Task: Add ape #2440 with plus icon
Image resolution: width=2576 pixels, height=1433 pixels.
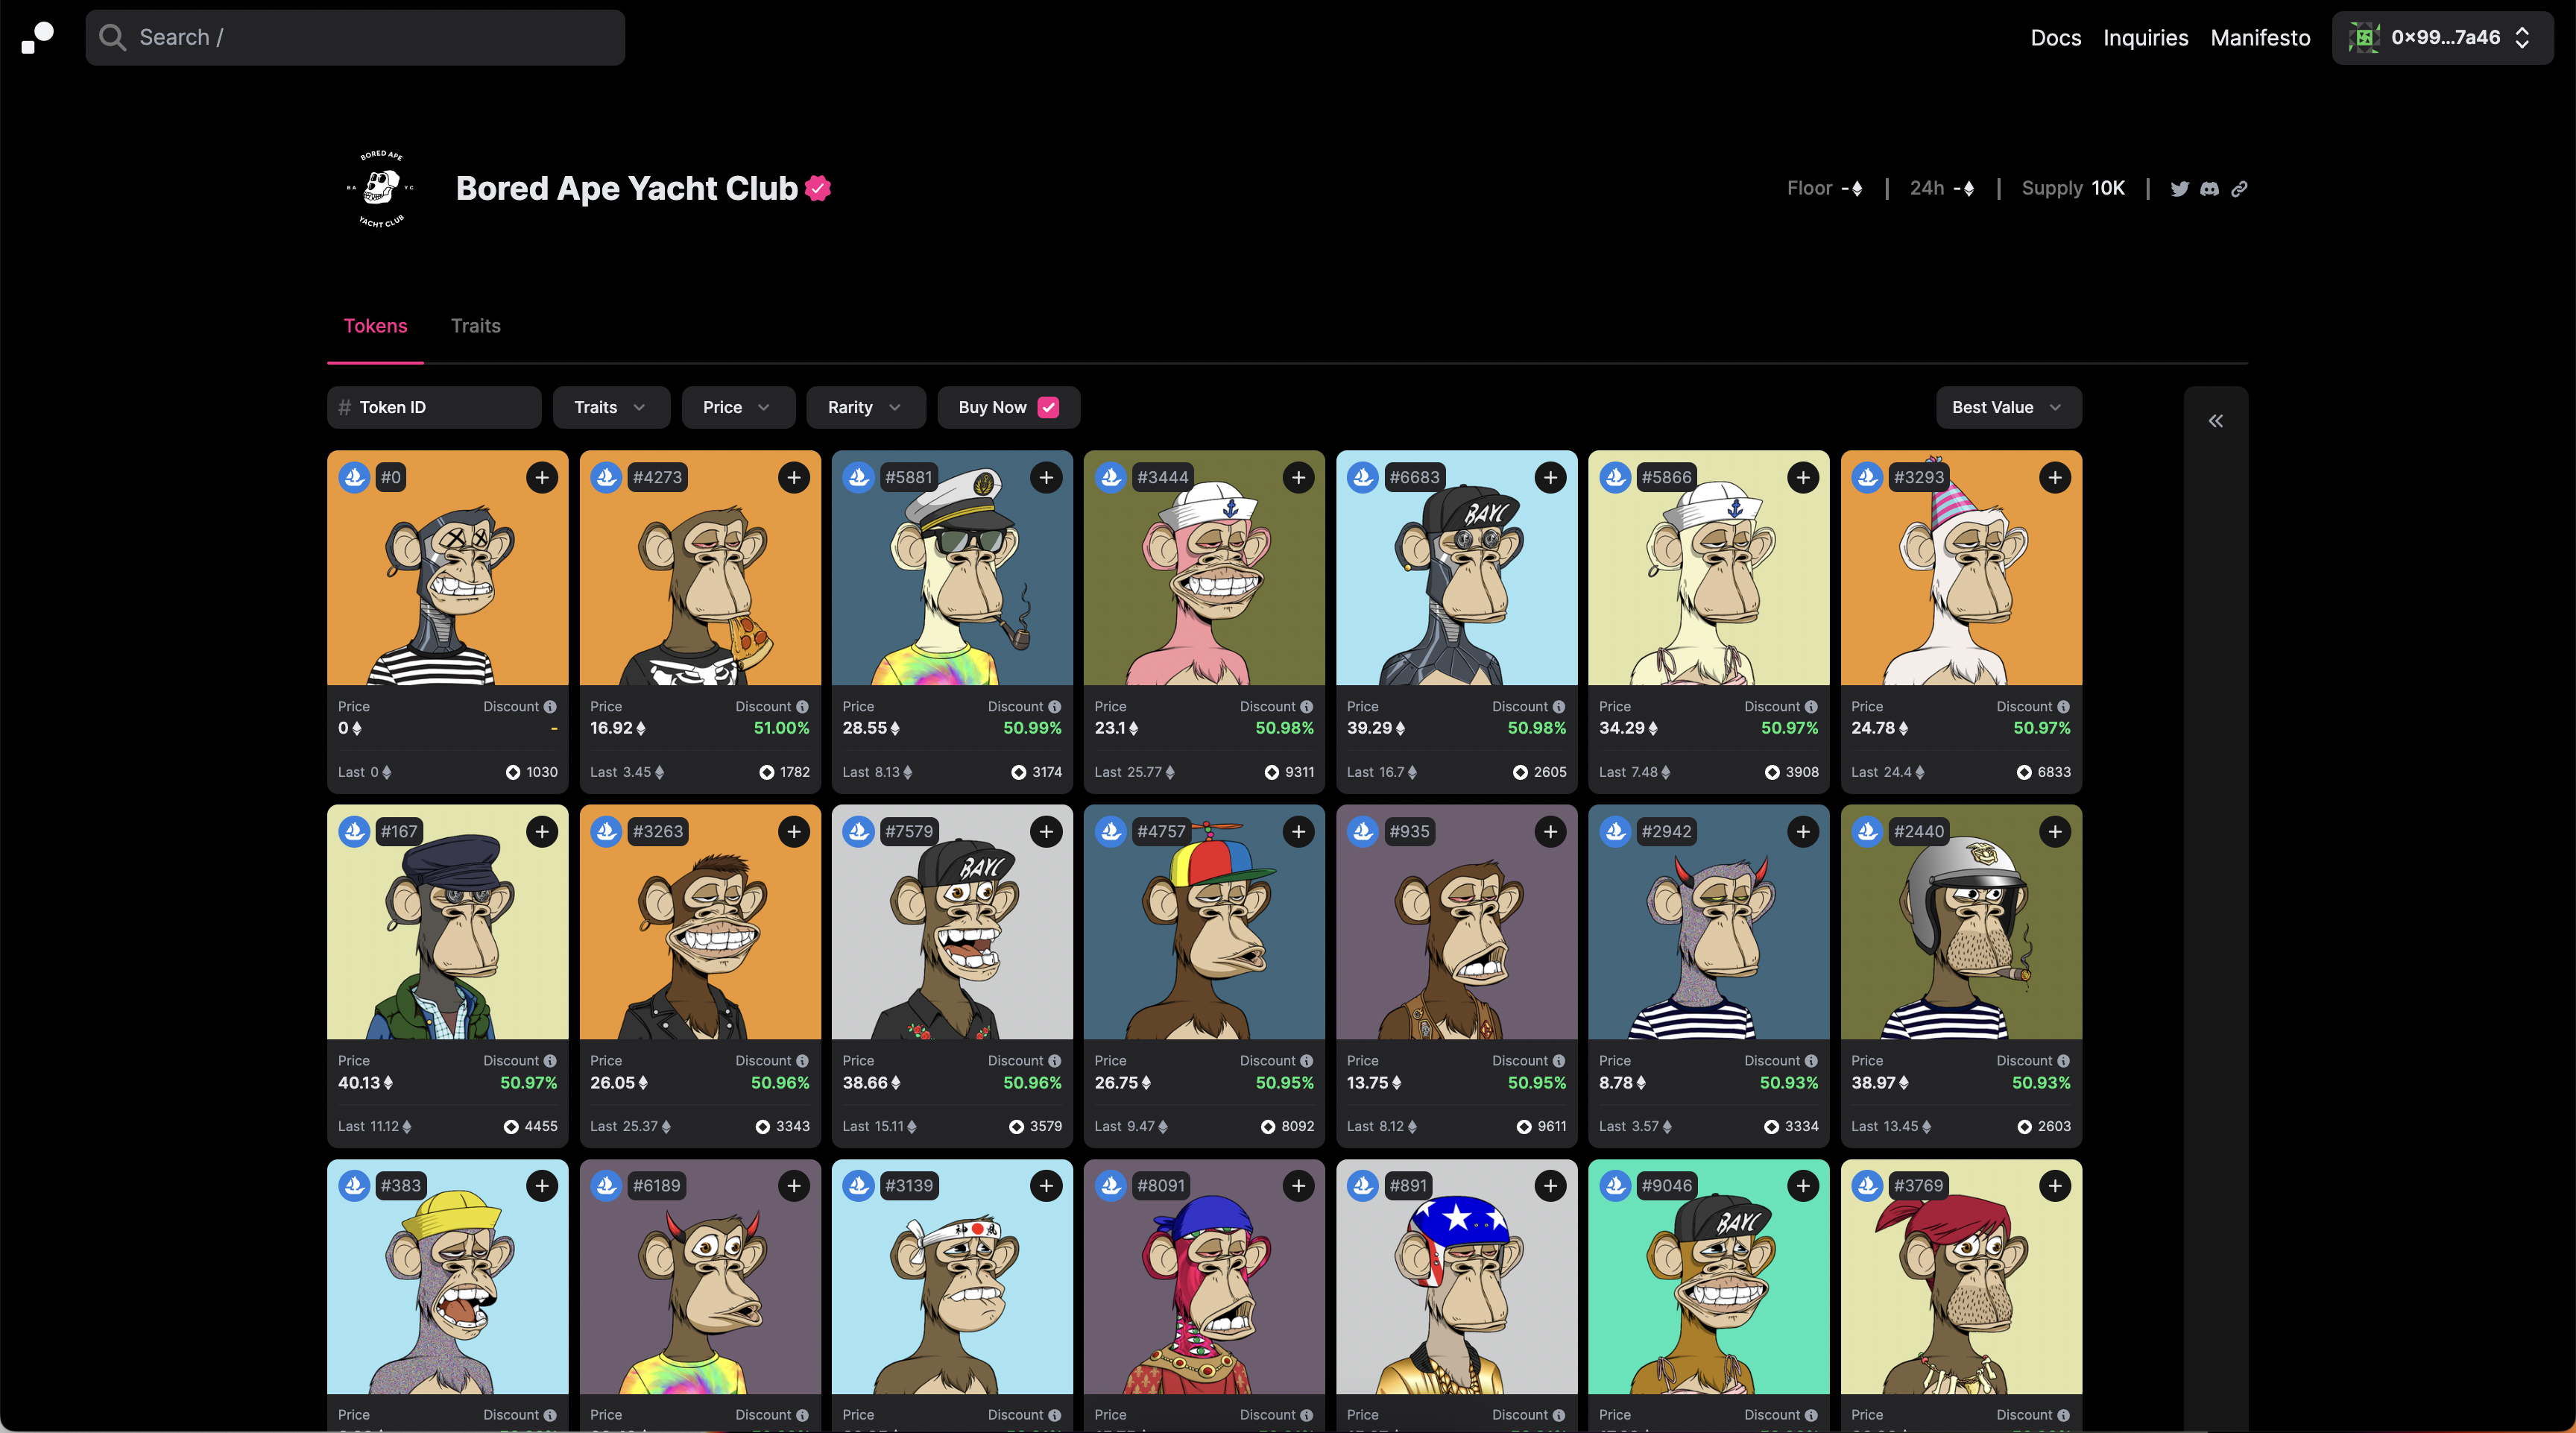Action: point(2055,832)
